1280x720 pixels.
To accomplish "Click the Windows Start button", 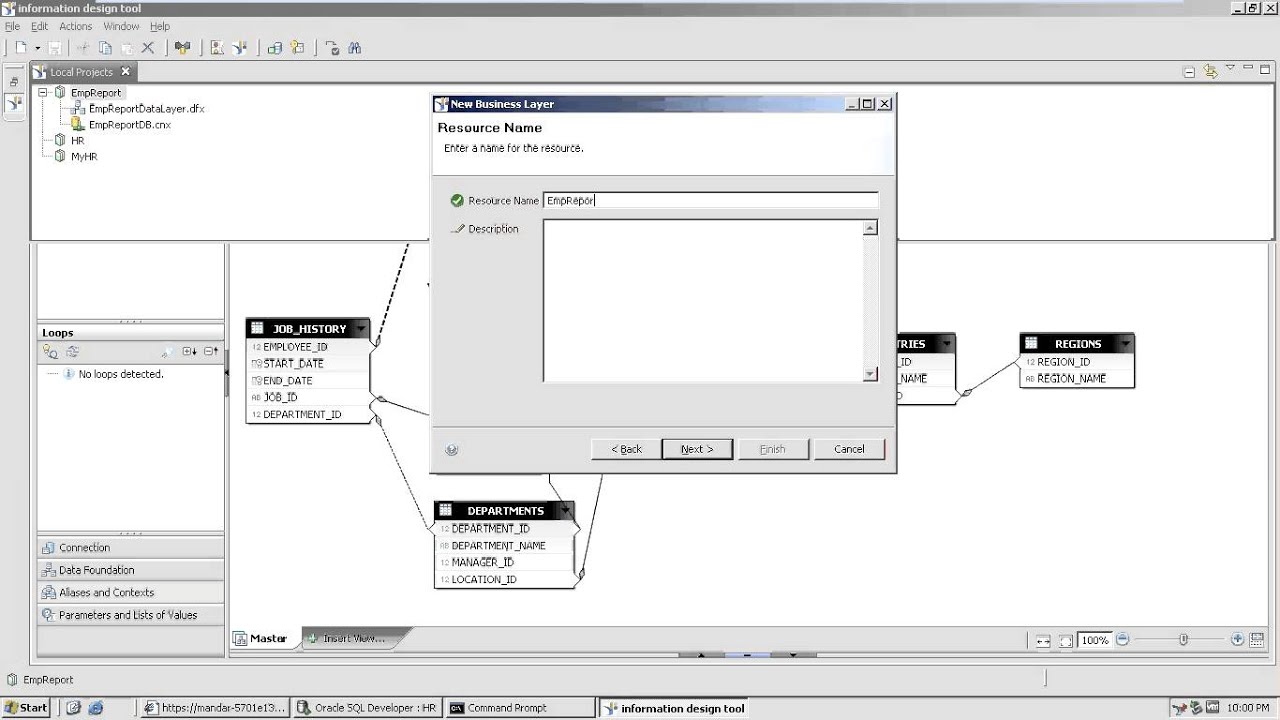I will tap(25, 707).
